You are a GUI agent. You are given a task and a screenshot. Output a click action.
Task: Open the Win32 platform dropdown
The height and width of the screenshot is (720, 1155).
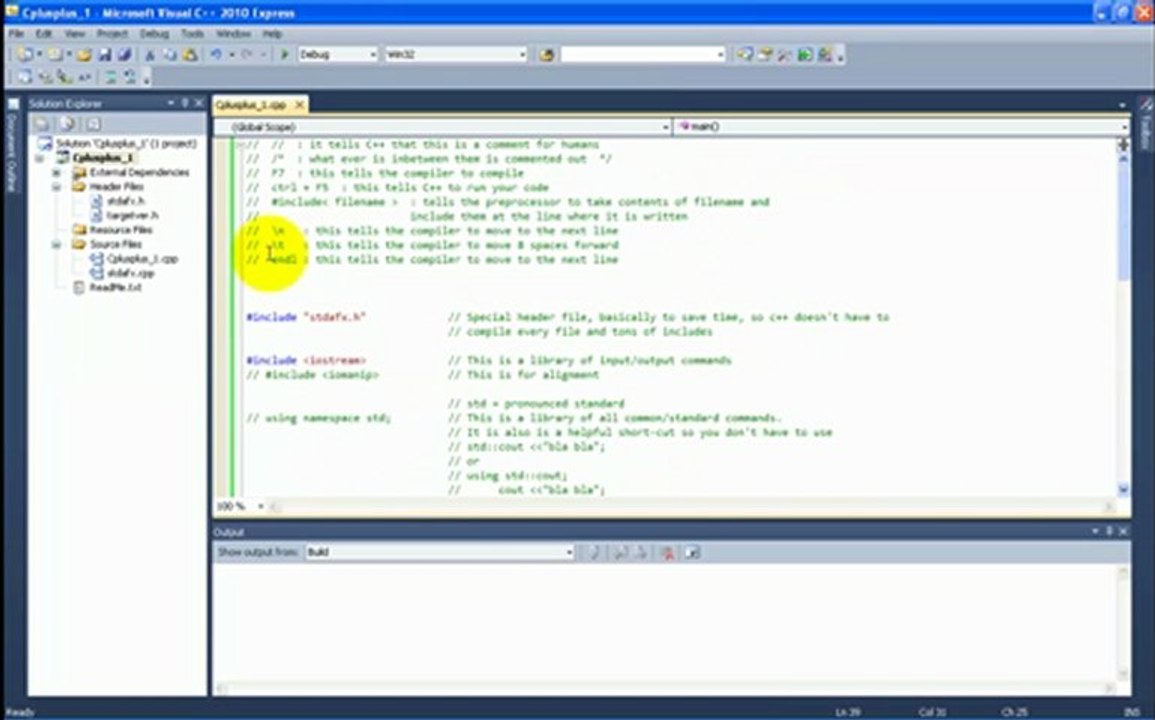click(x=522, y=55)
